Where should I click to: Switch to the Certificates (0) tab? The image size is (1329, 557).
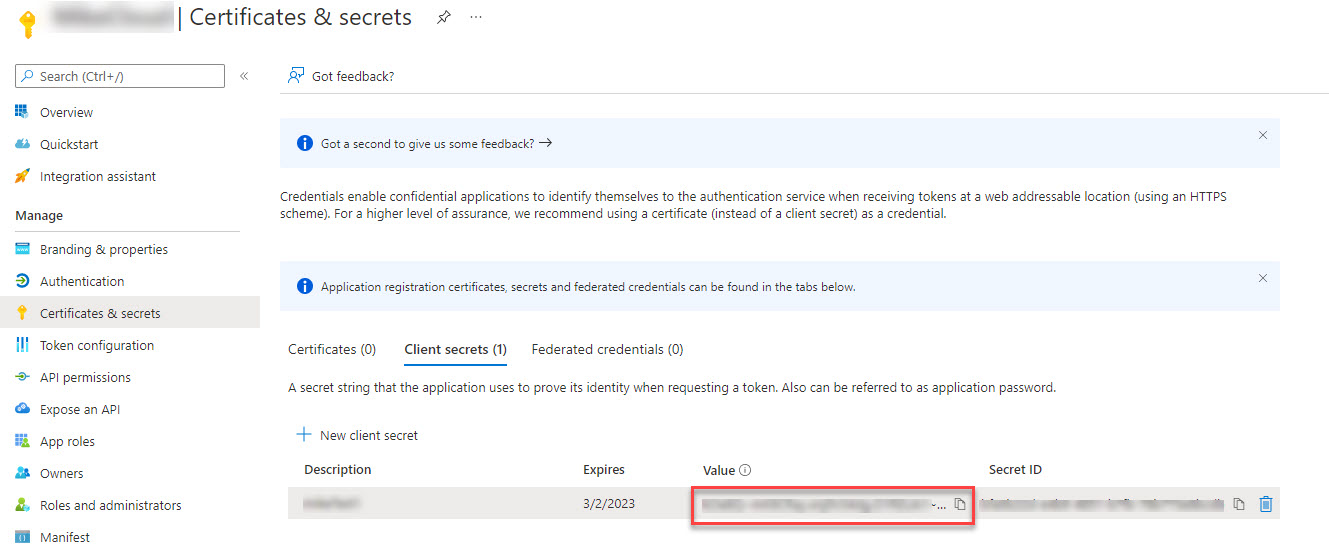pos(332,349)
